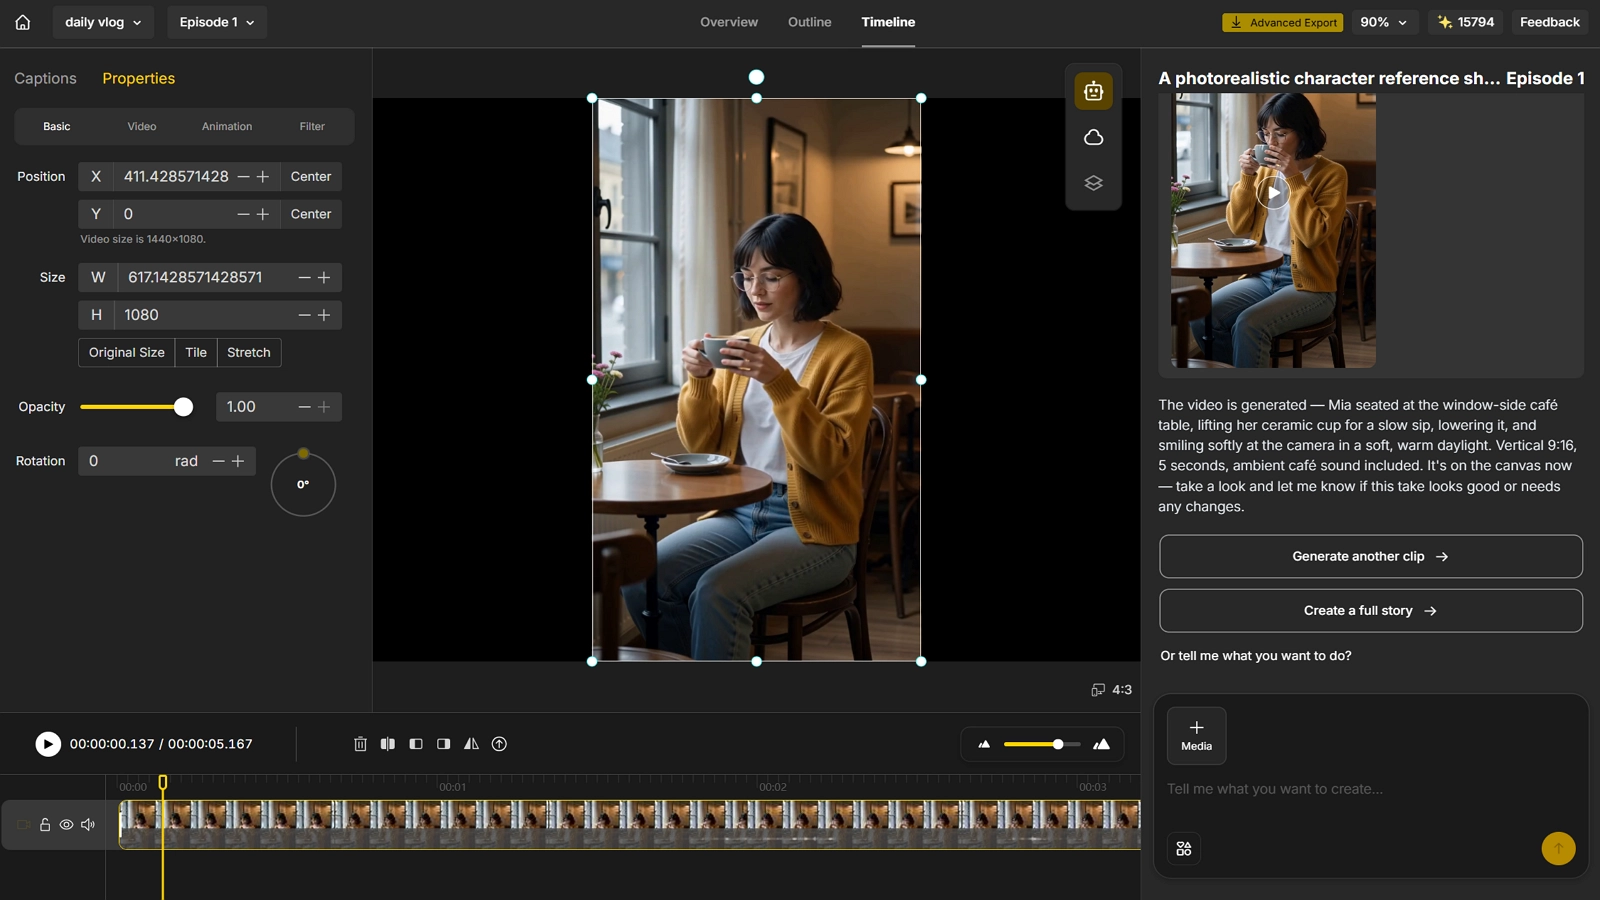Zoom out timeline with small mountain icon
The height and width of the screenshot is (900, 1600).
point(984,744)
